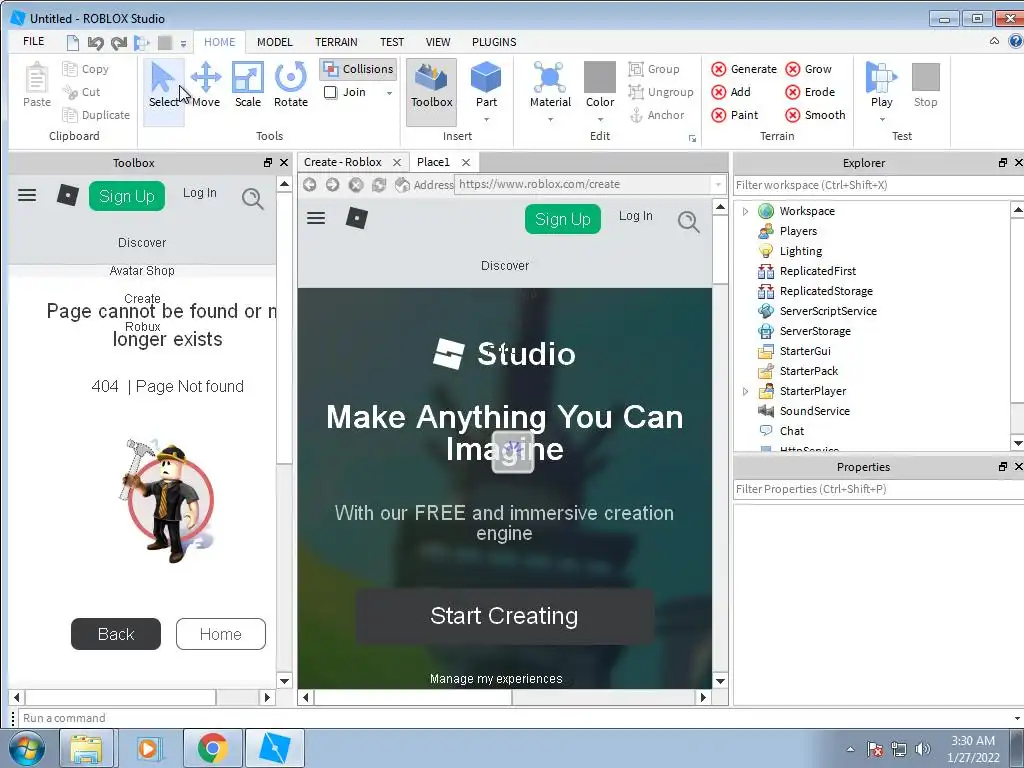
Task: Activate the Scale tool
Action: (x=248, y=85)
